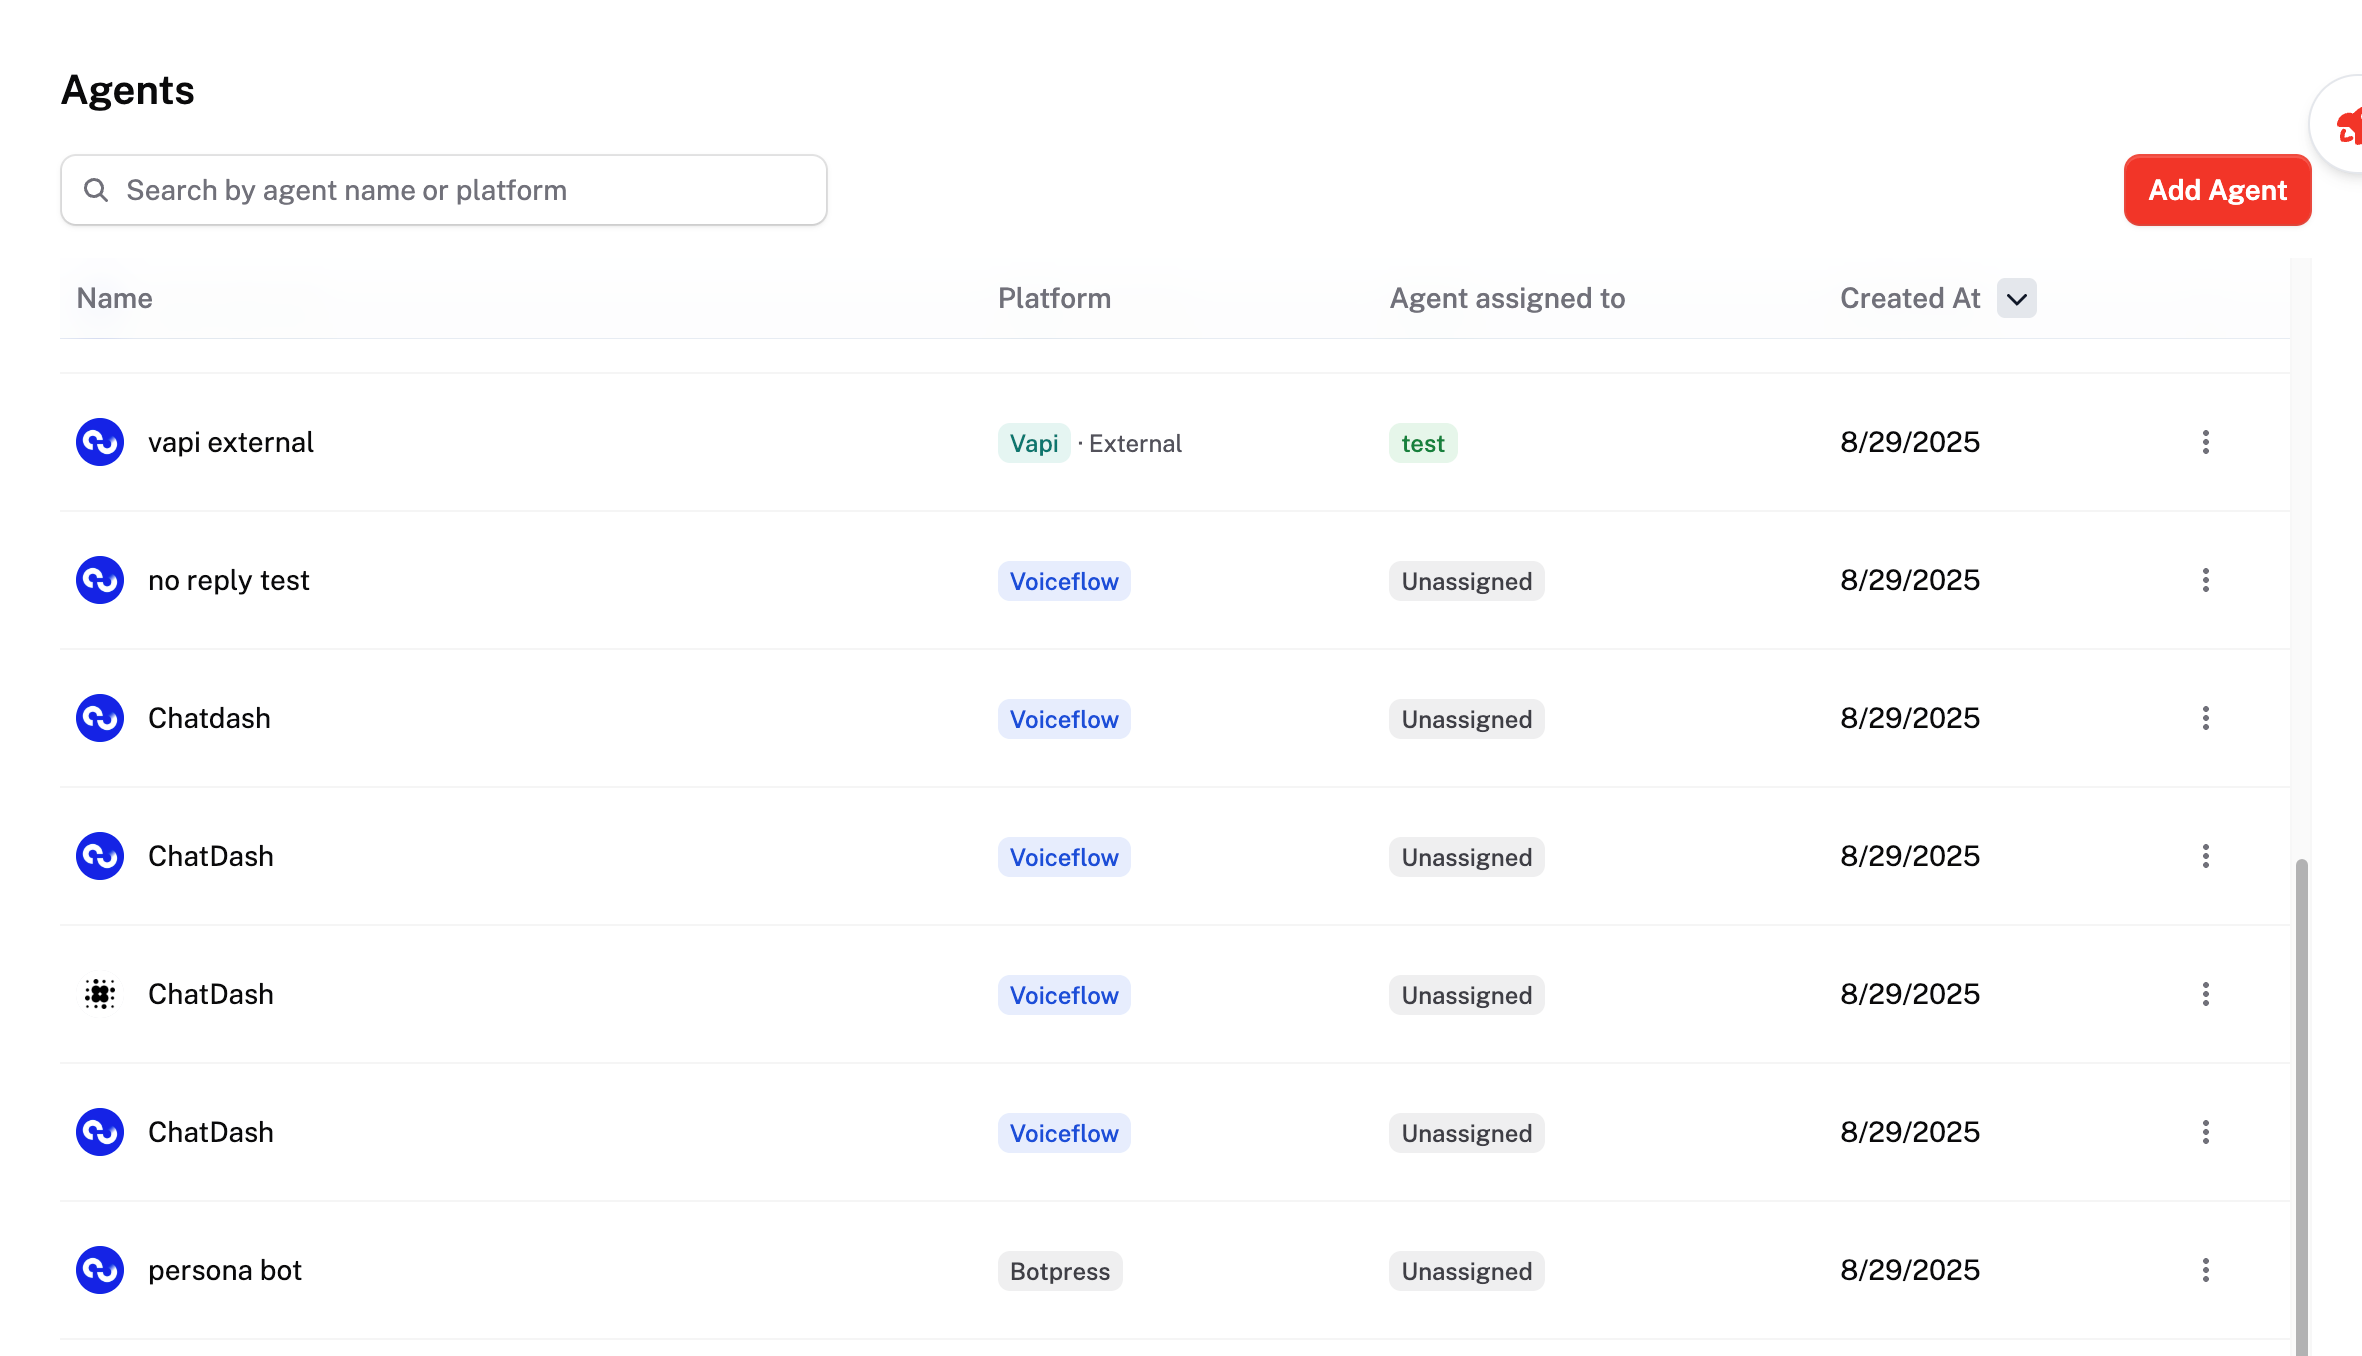Click Unassigned badge for no reply test
This screenshot has height=1356, width=2362.
click(x=1467, y=581)
